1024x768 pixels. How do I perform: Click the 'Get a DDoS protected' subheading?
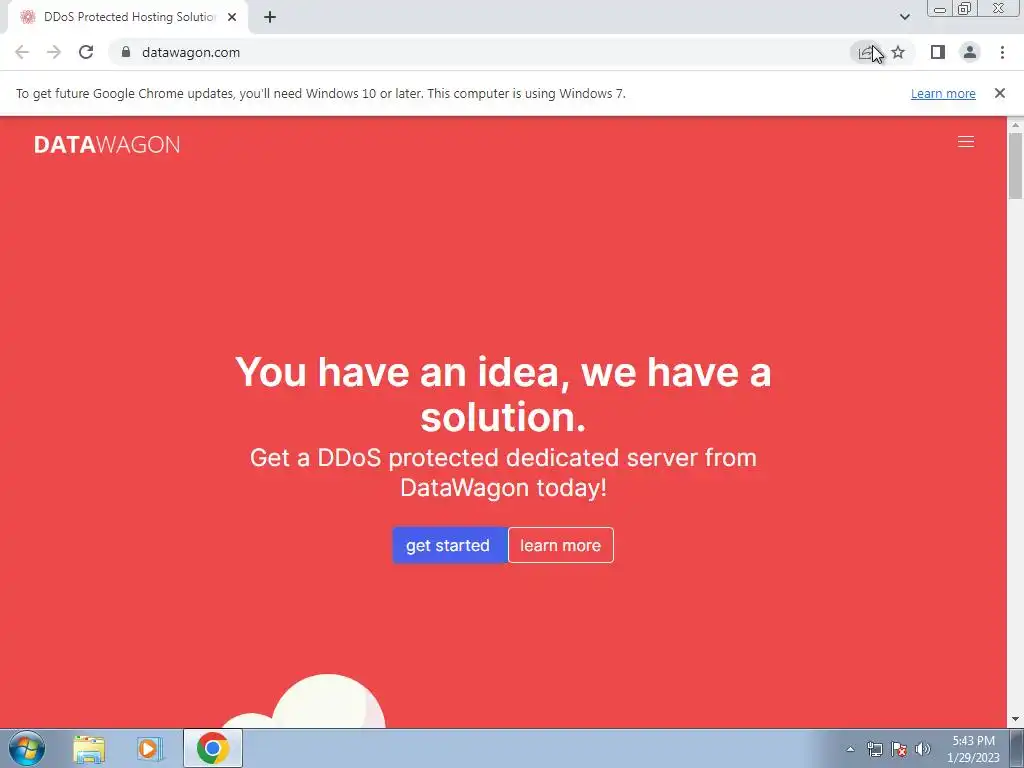pyautogui.click(x=503, y=472)
